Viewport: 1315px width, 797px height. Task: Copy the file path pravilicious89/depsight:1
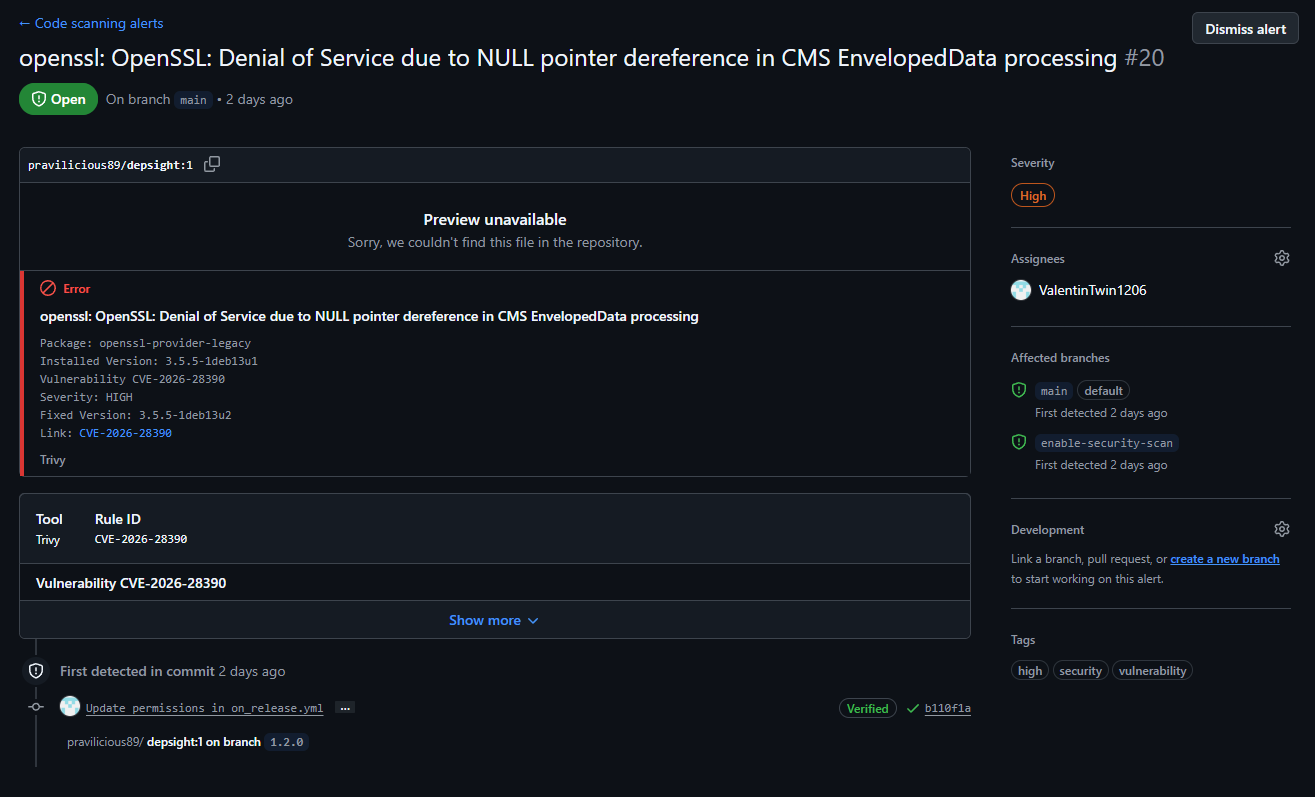tap(212, 164)
